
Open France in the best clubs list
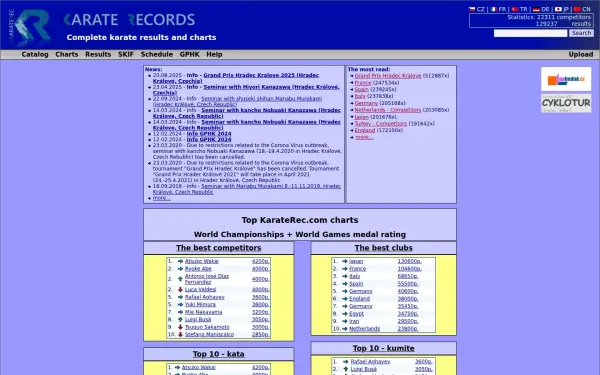tap(357, 269)
